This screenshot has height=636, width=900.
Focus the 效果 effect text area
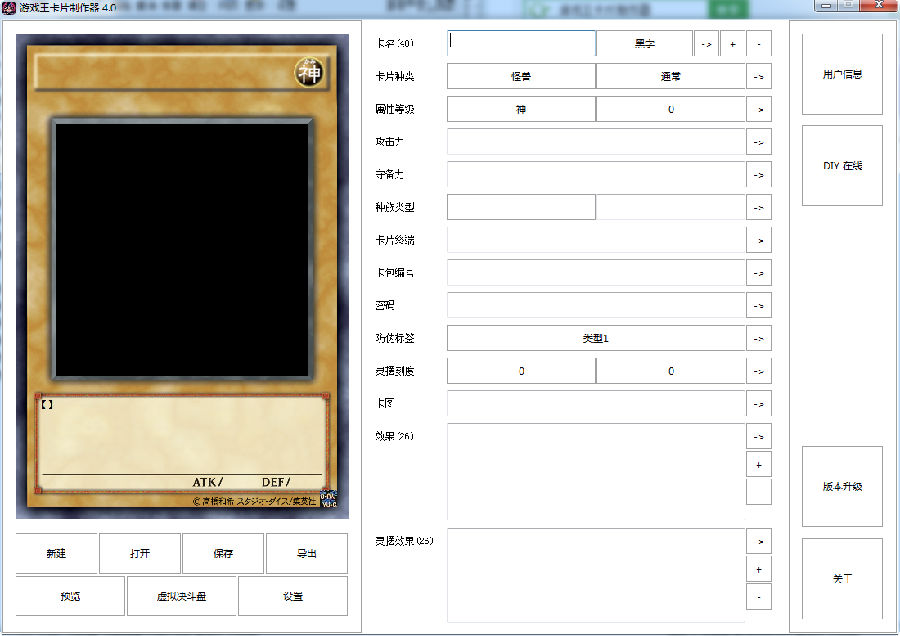596,471
